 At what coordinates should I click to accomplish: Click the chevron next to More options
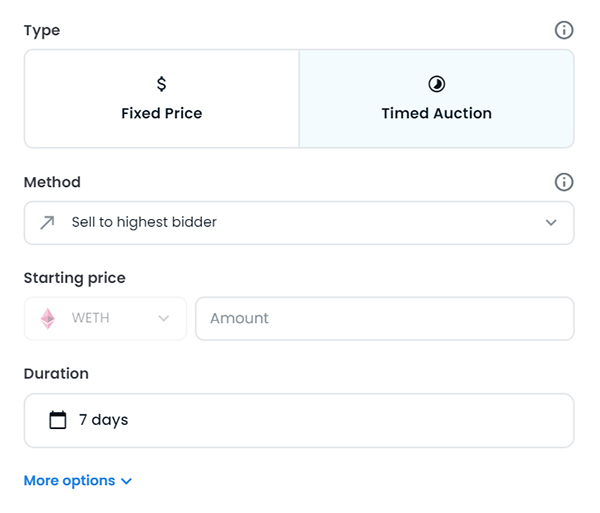(x=126, y=481)
